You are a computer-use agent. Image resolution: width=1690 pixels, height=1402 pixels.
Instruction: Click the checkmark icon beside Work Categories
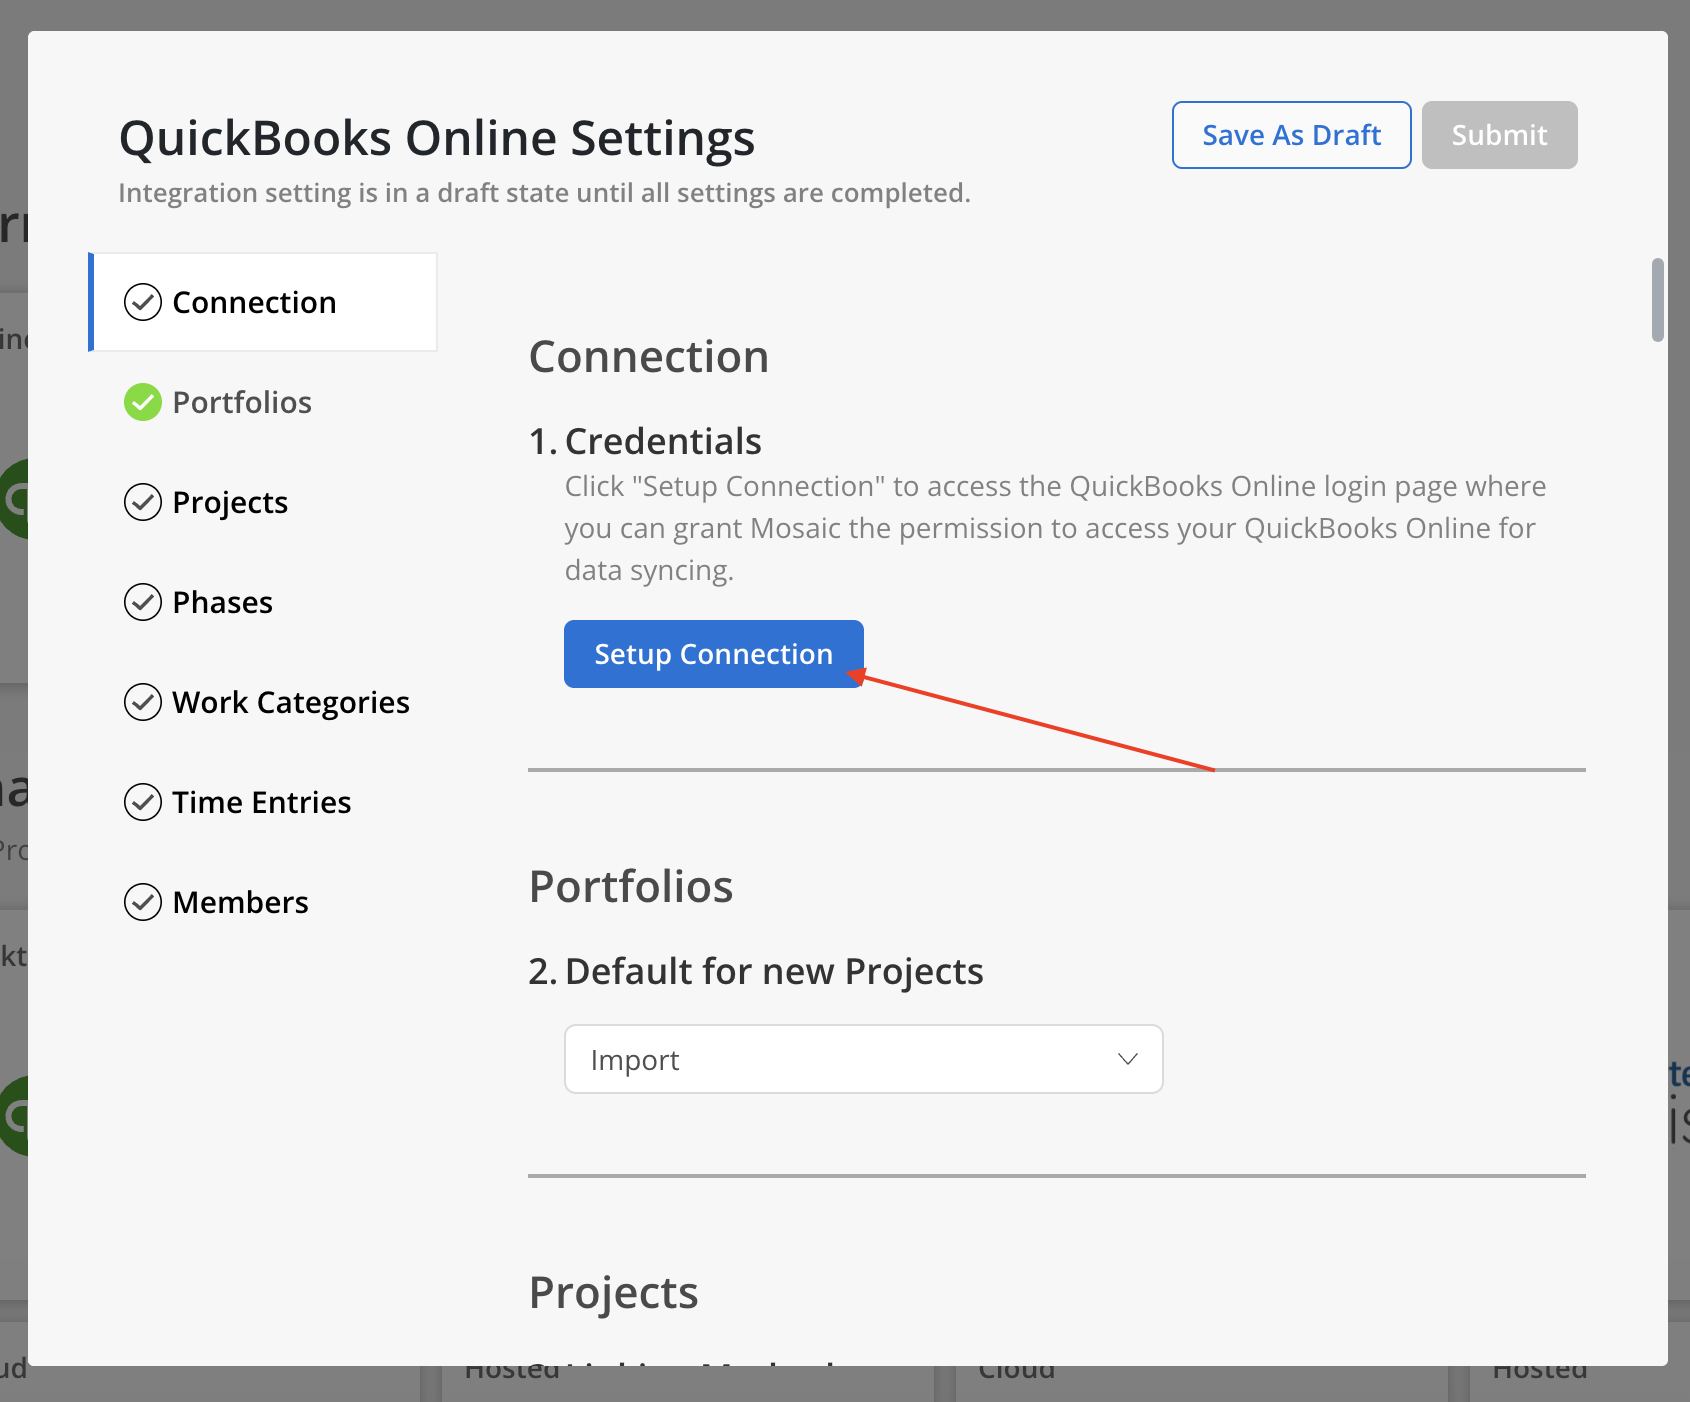(x=143, y=702)
